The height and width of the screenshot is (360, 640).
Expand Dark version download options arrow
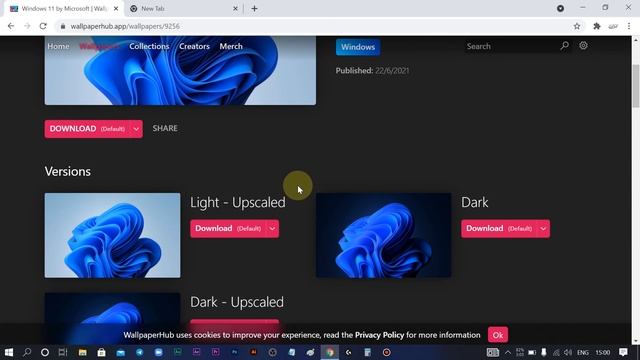[543, 229]
